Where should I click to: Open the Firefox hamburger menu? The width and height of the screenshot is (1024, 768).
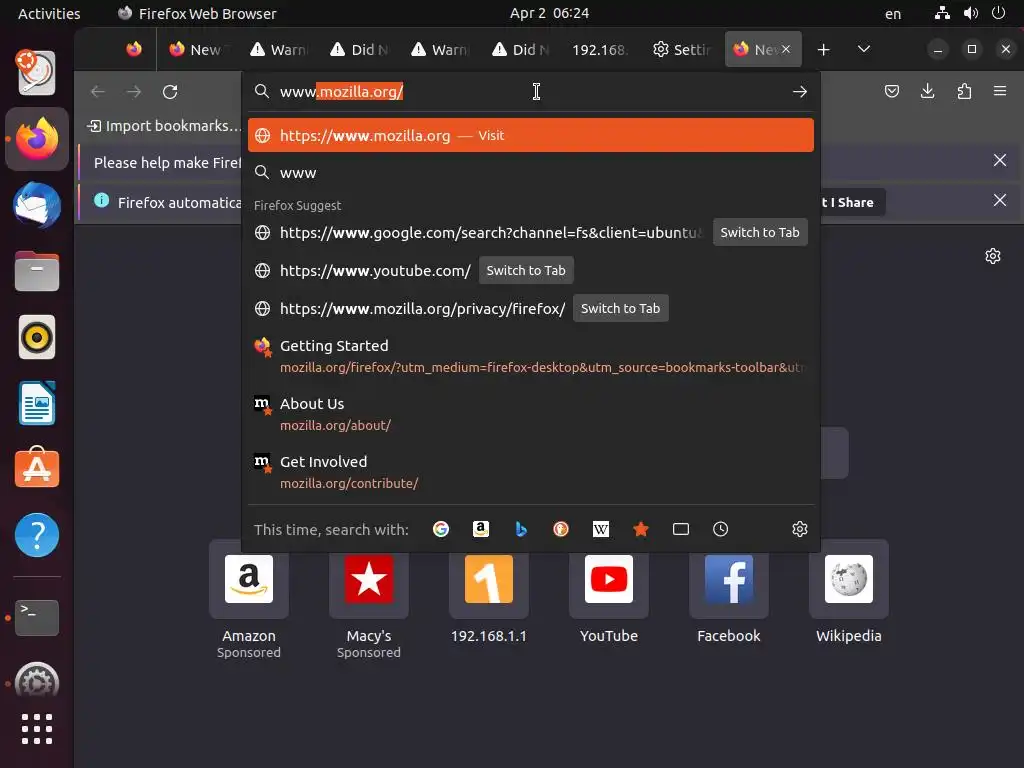1000,91
